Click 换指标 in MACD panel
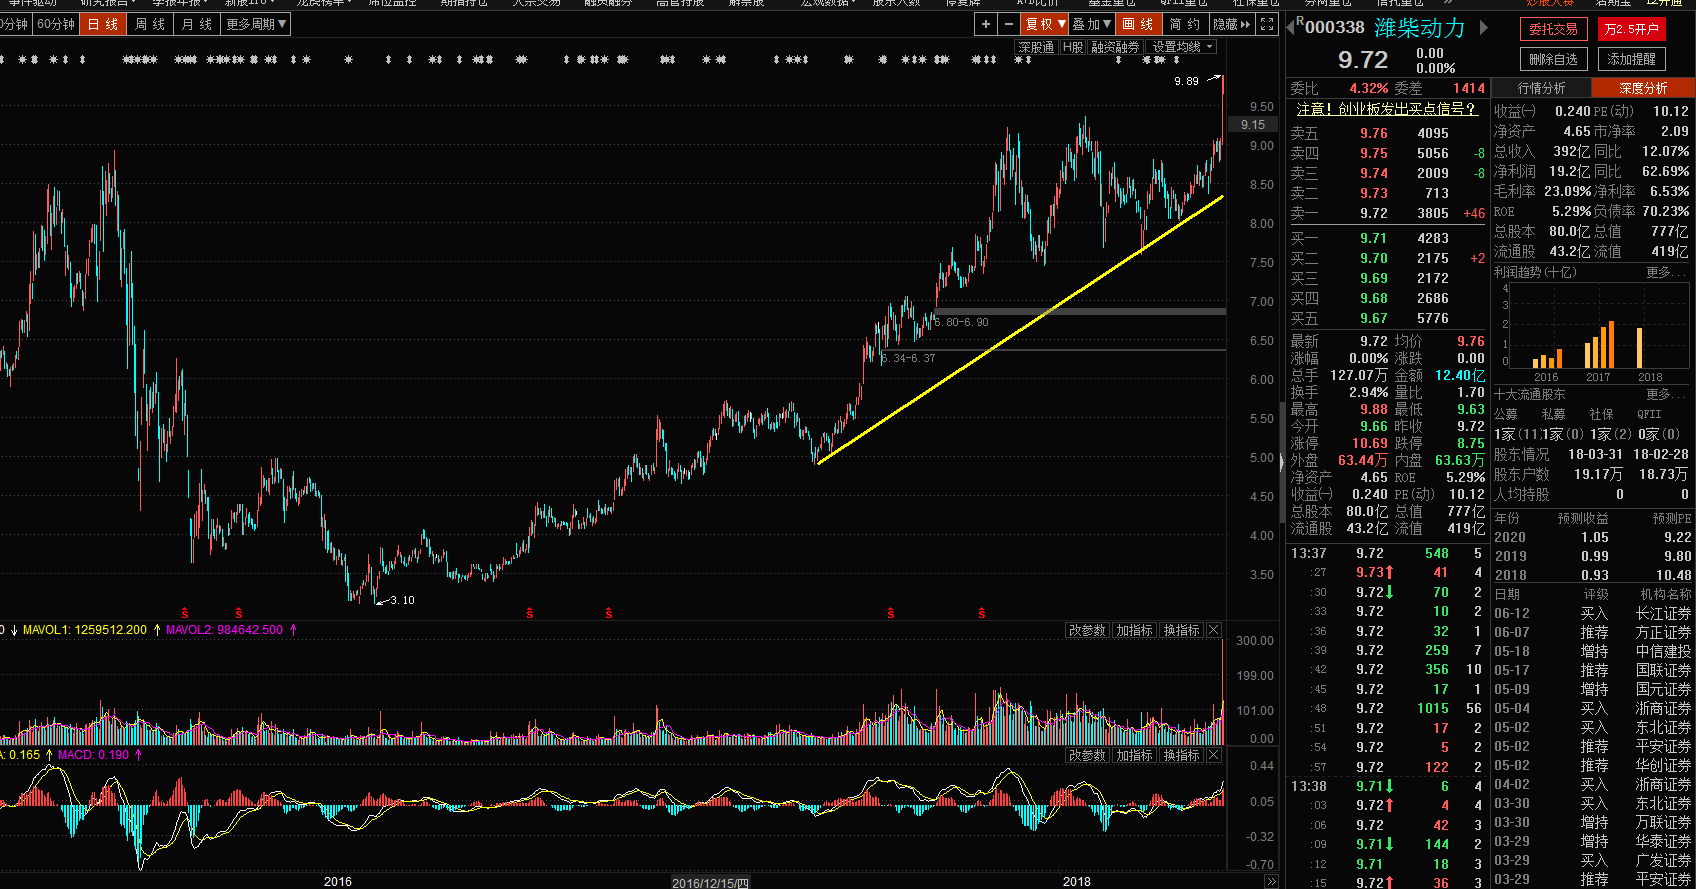 1182,755
